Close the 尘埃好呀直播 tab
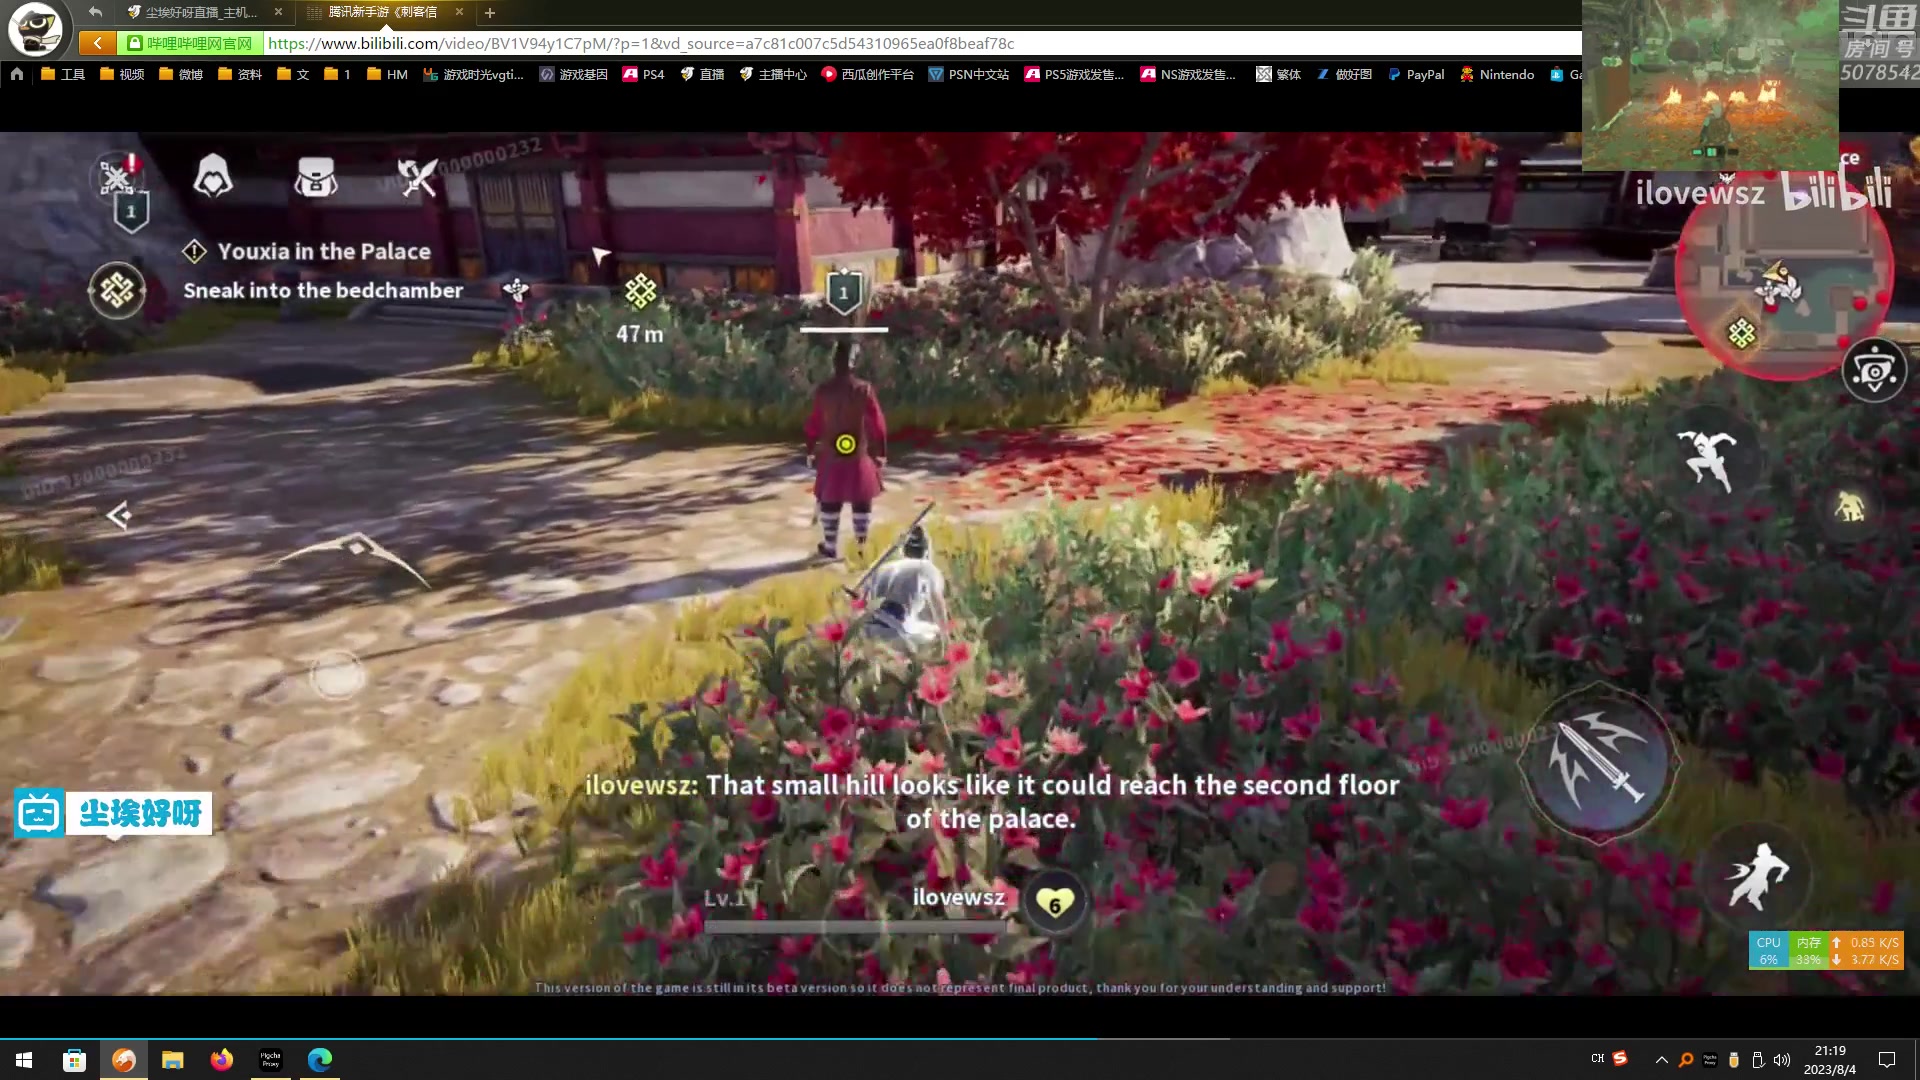 click(278, 12)
